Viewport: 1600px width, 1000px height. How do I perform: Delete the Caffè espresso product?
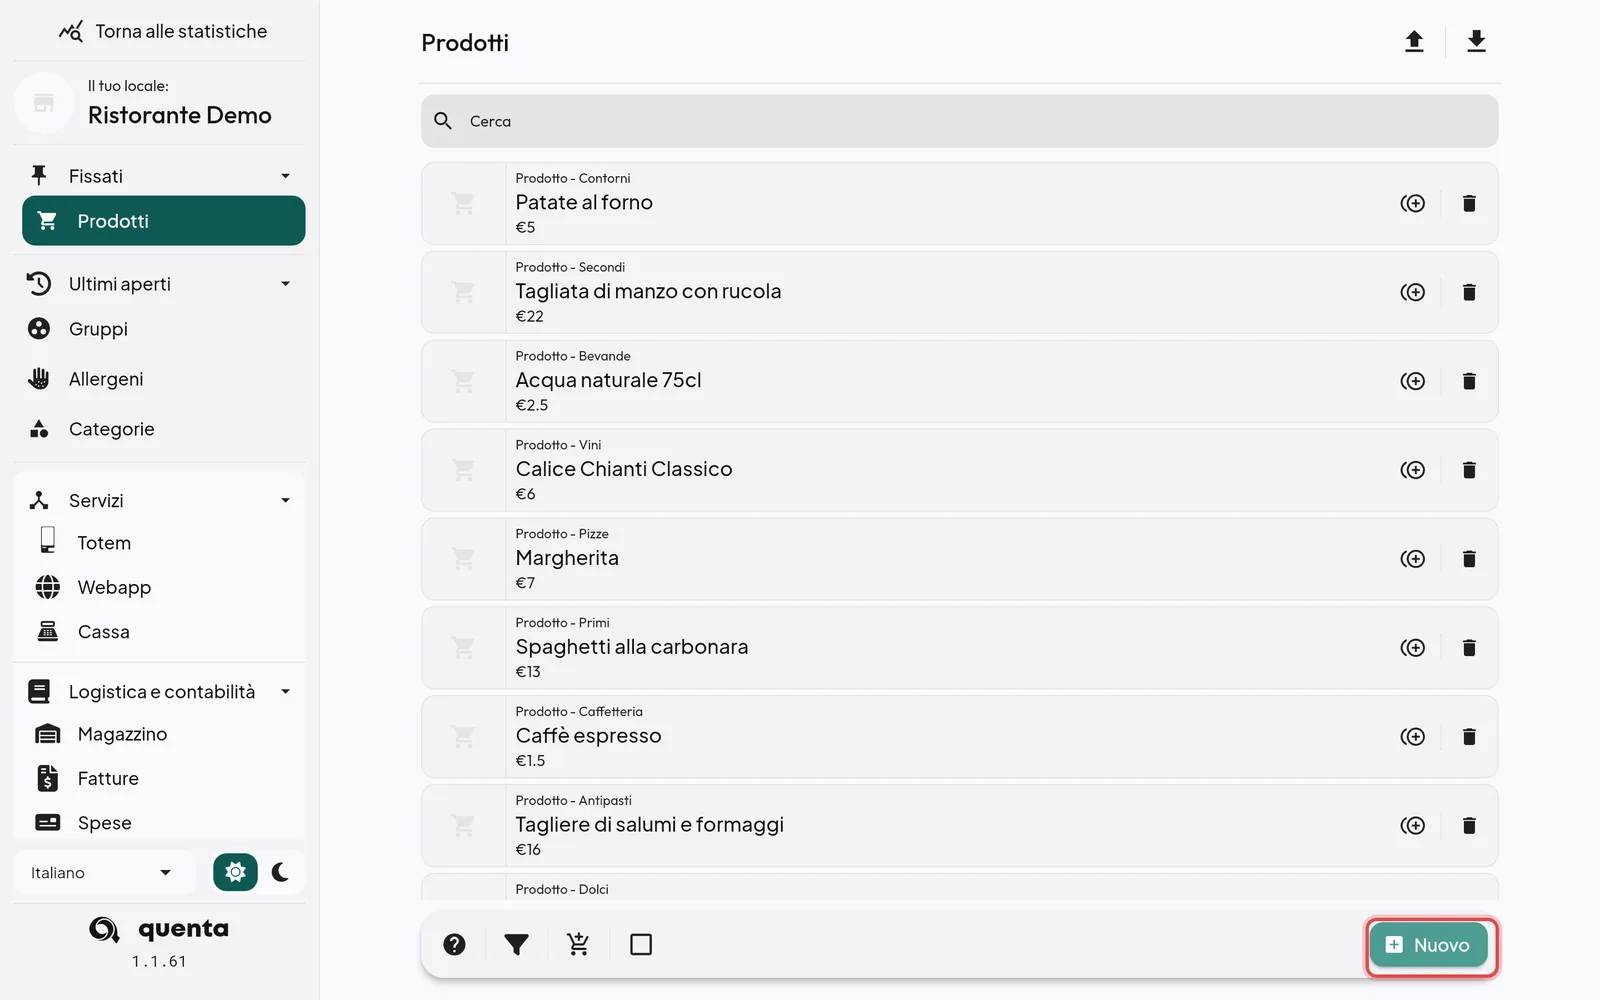(1469, 737)
